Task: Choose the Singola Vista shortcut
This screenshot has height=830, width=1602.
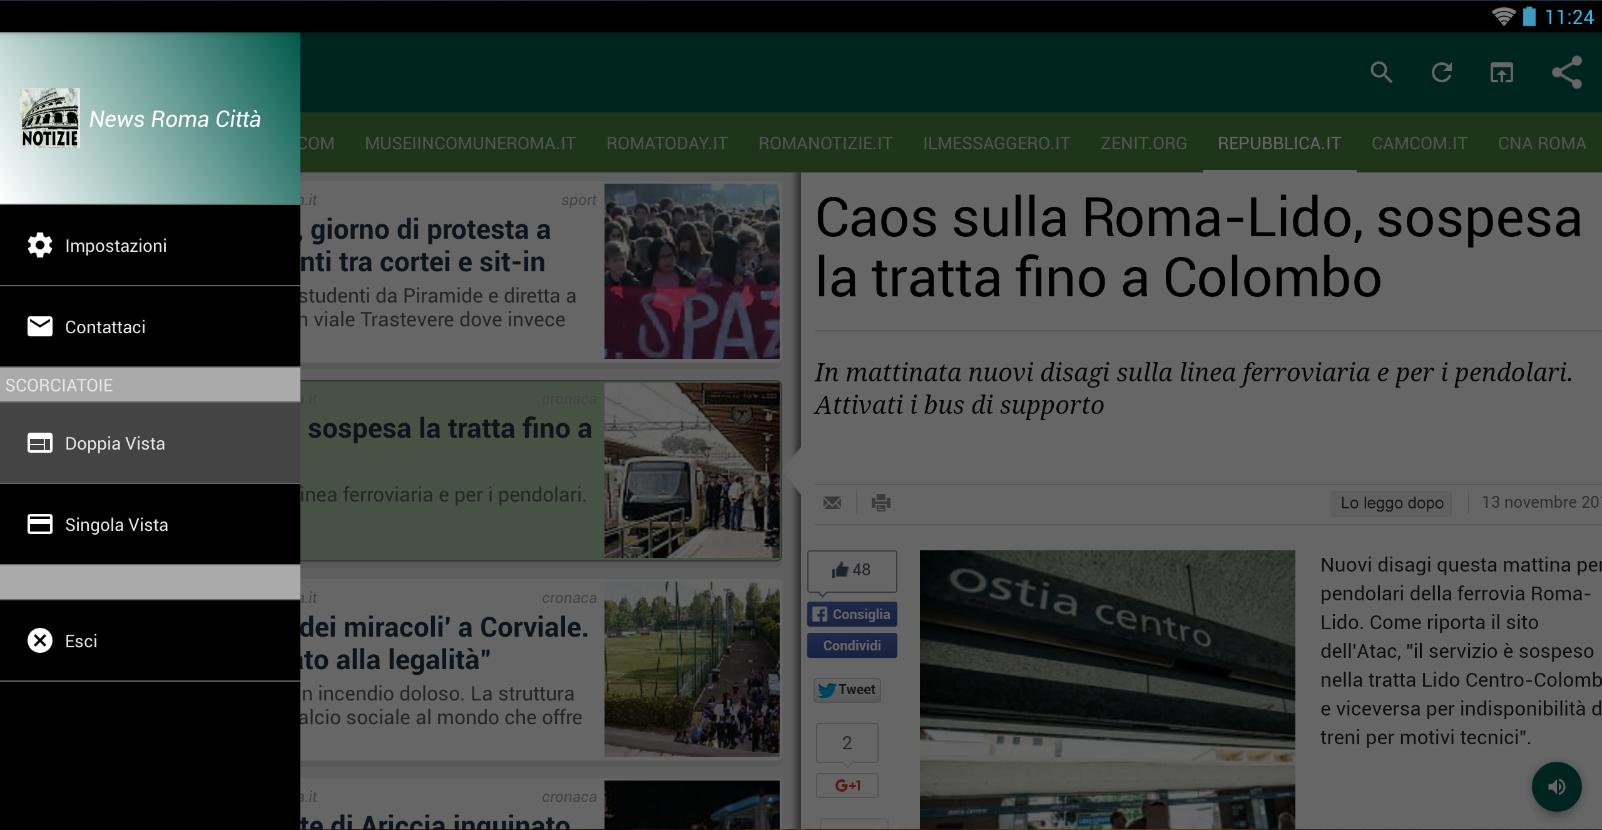Action: (x=150, y=524)
